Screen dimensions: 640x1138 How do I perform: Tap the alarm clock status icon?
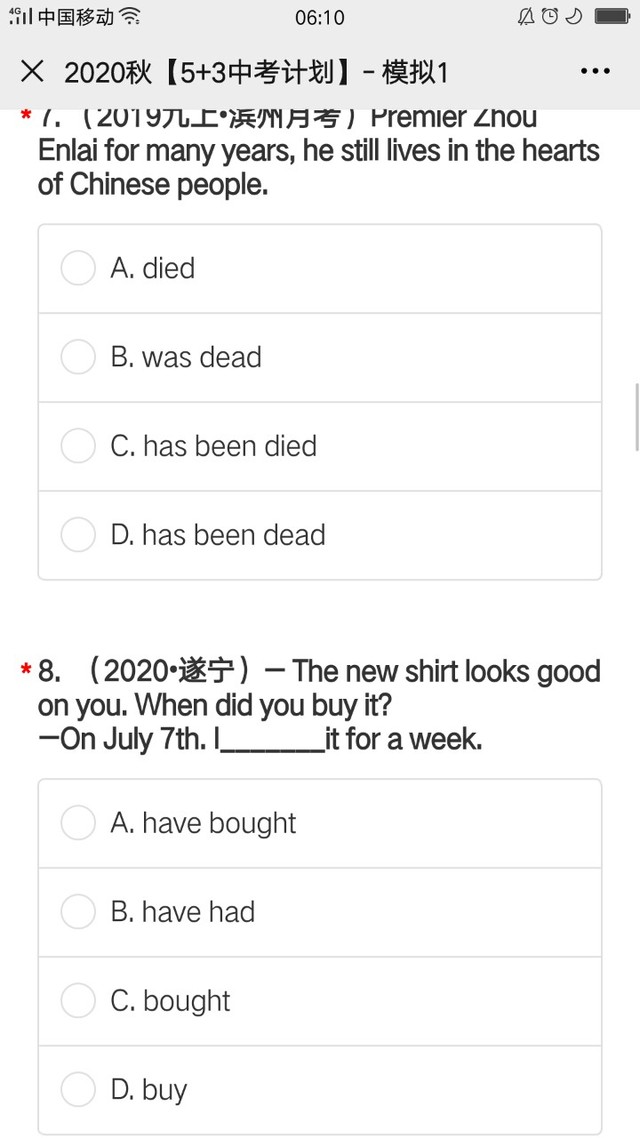[x=550, y=17]
